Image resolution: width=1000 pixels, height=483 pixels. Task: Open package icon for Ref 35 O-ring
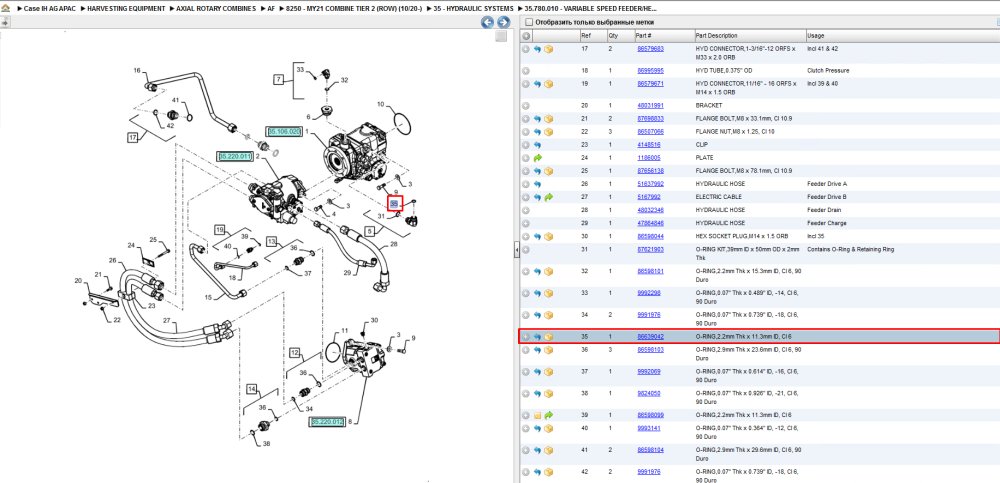pos(548,336)
